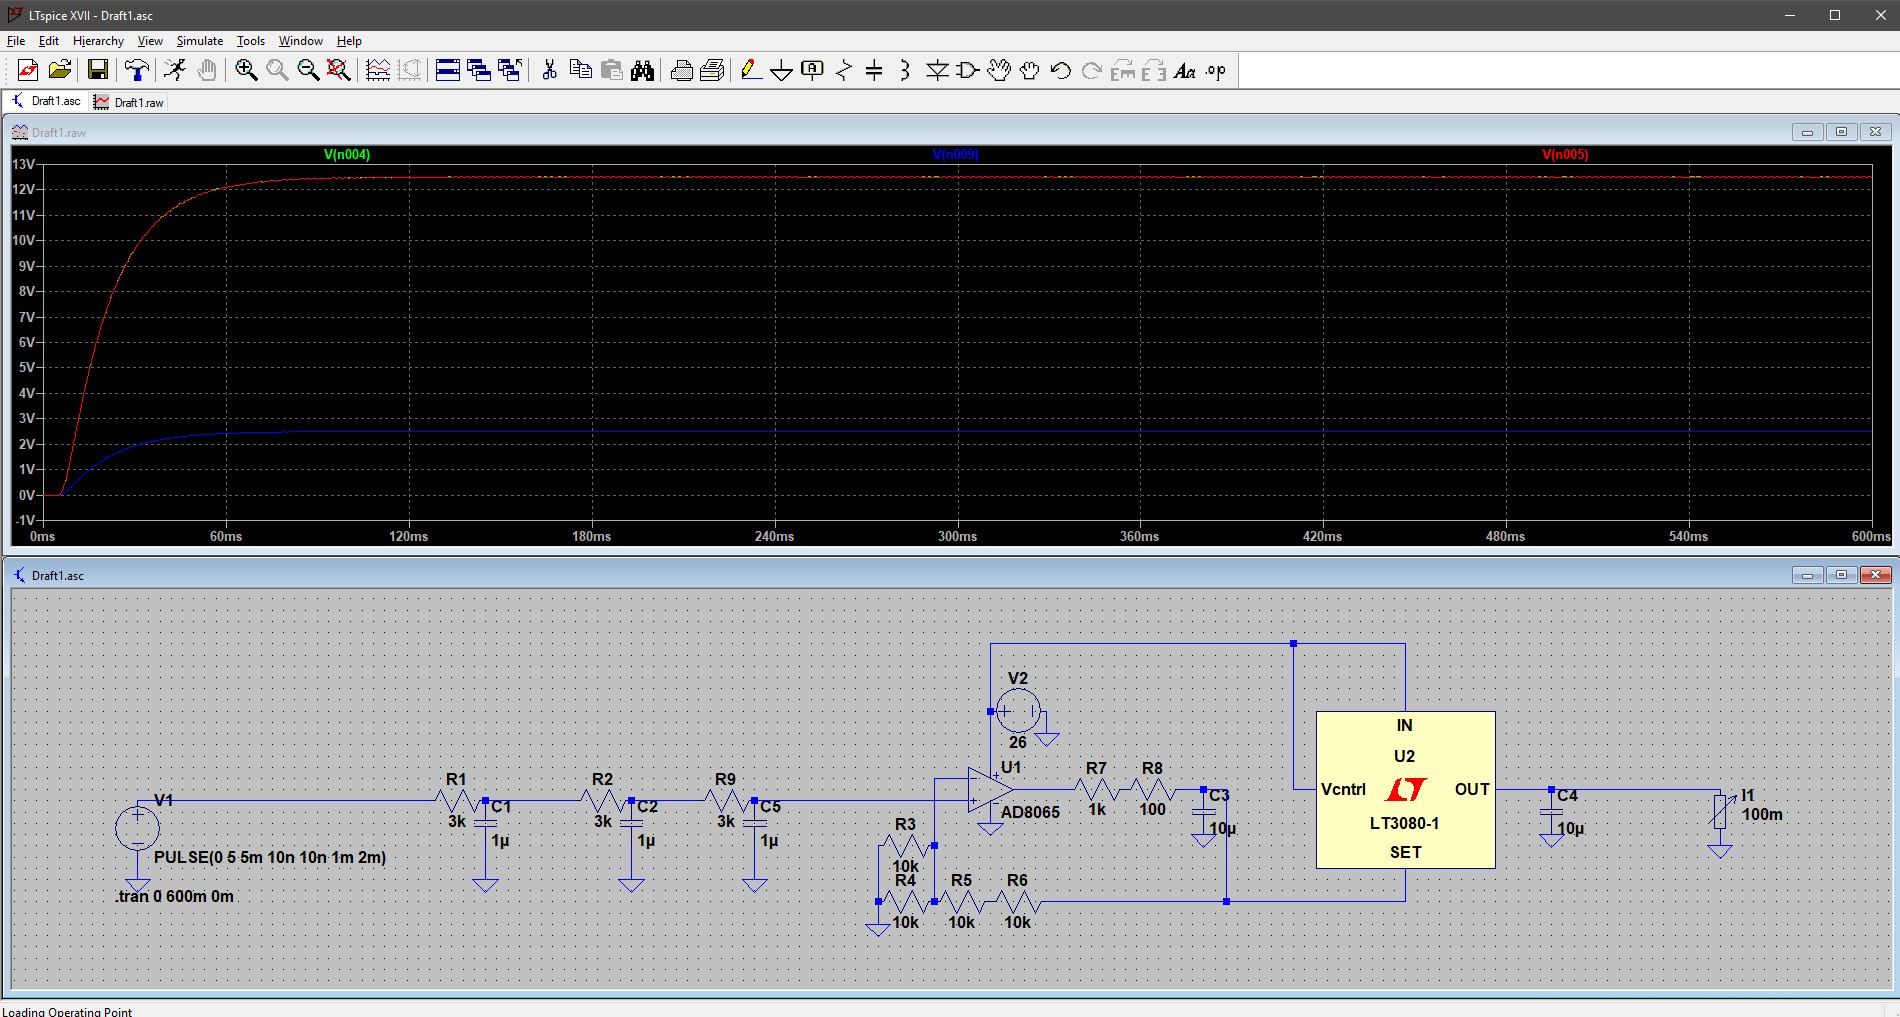This screenshot has width=1900, height=1017.
Task: Open Find with the binoculars icon
Action: coord(642,70)
